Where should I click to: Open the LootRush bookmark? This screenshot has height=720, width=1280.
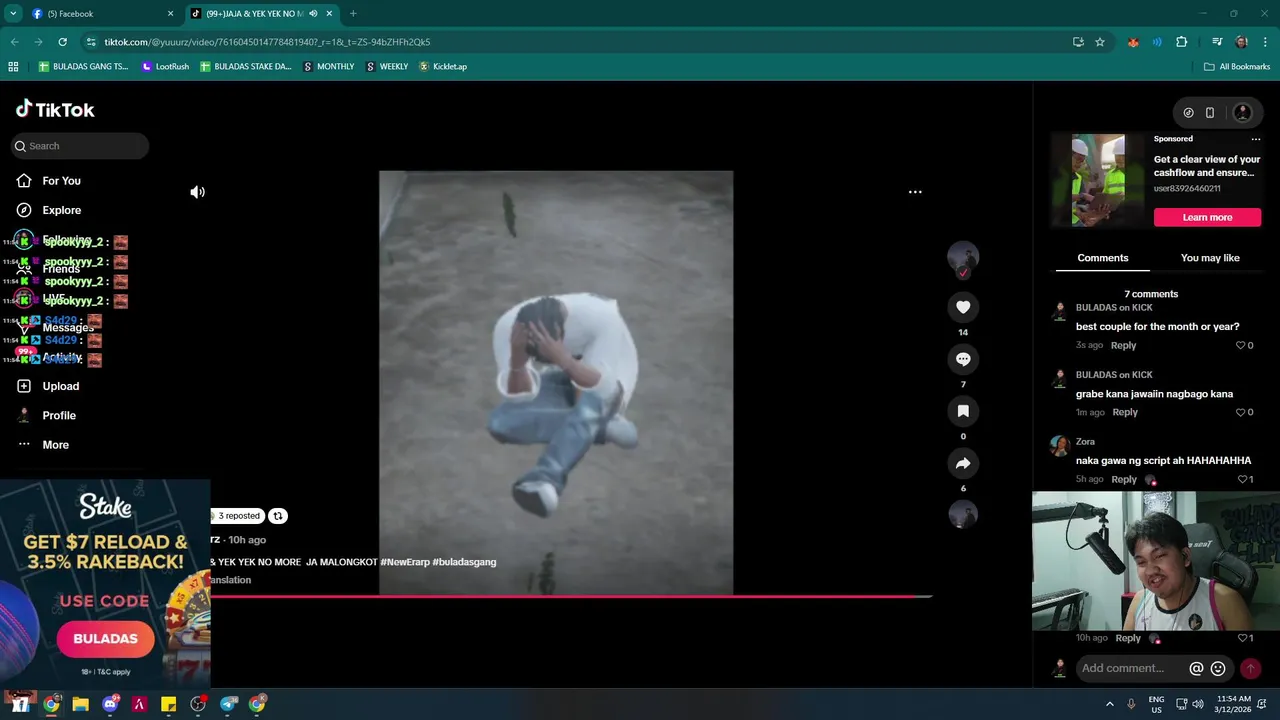click(x=165, y=67)
